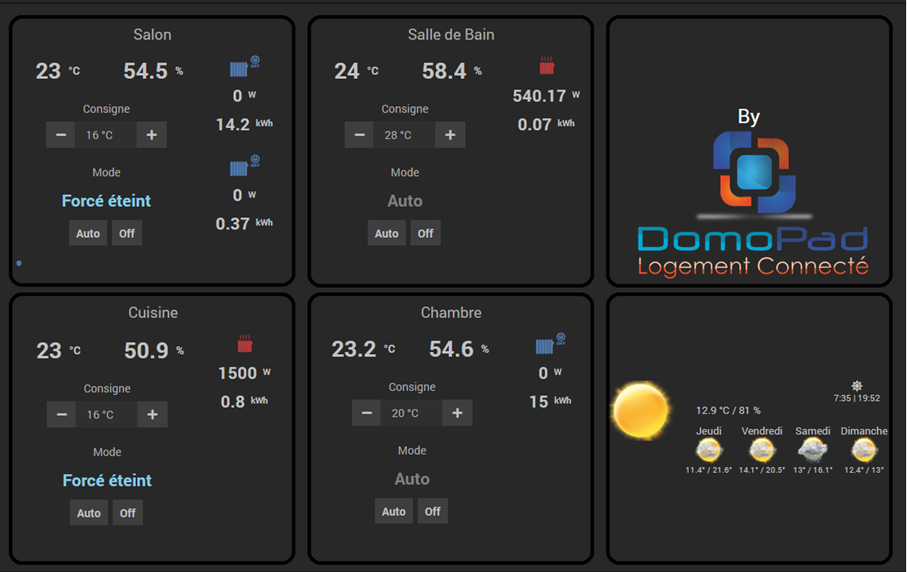Select Auto mode for Cuisine

[89, 512]
